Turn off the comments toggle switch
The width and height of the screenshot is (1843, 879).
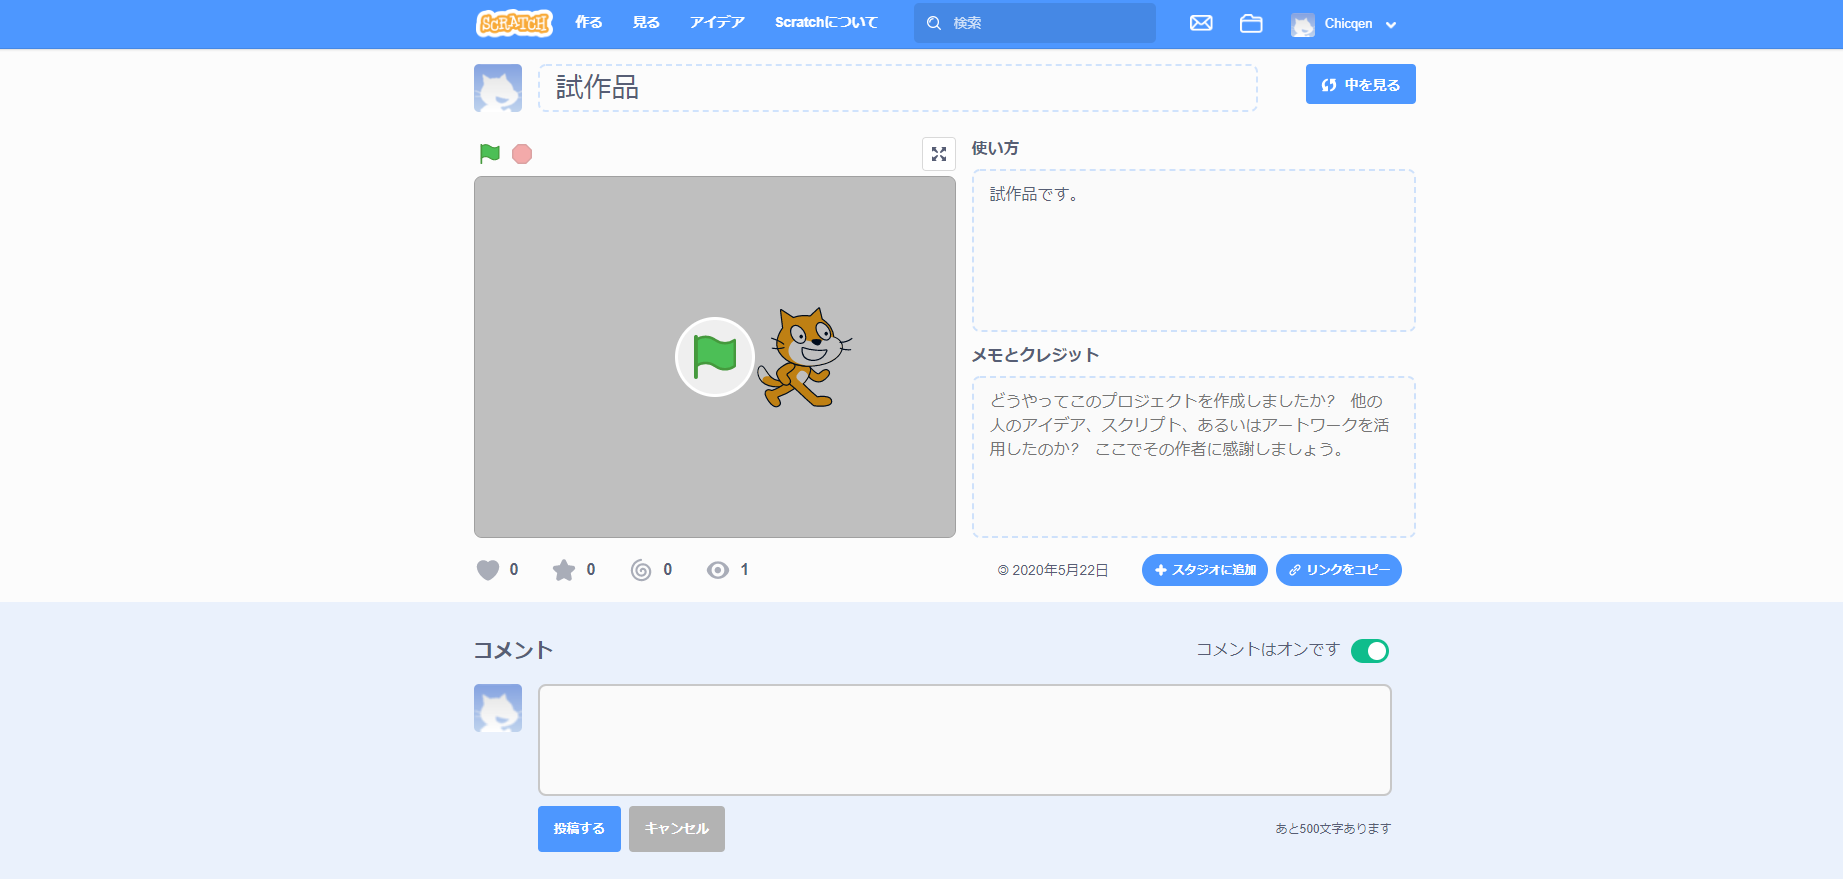click(1370, 651)
